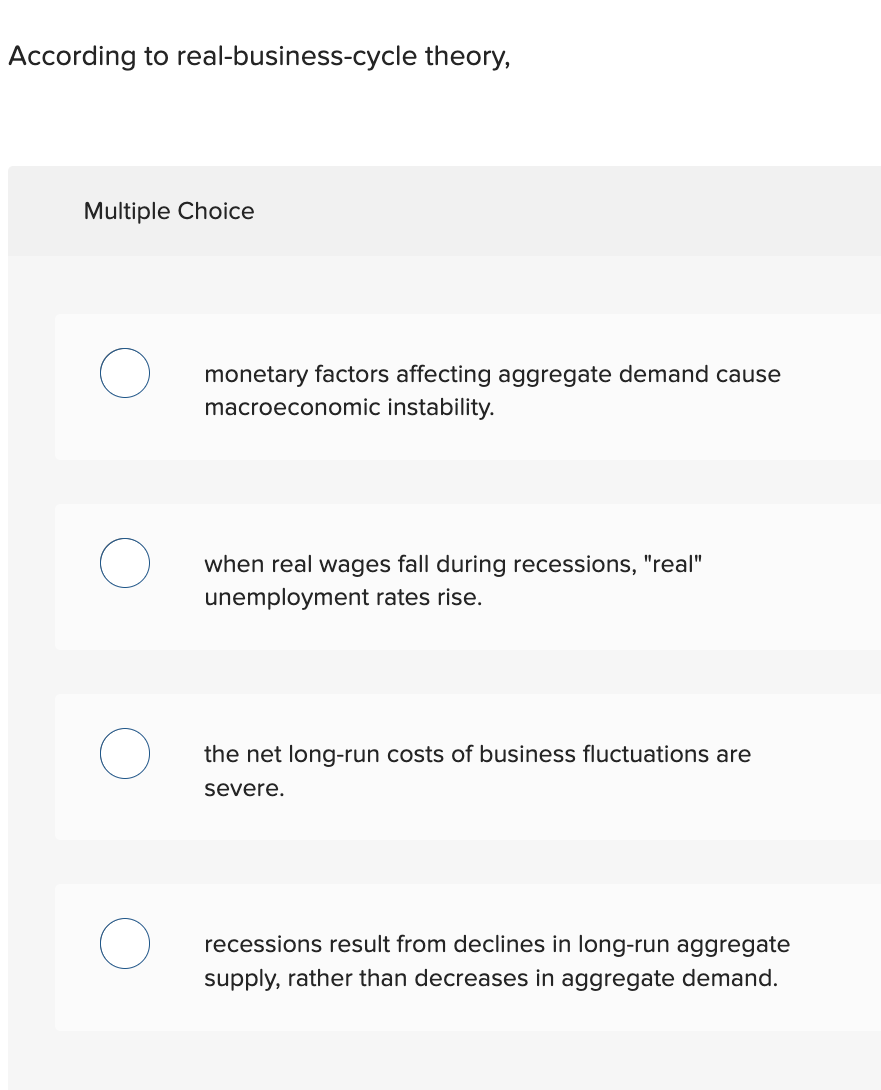881x1090 pixels.
Task: Select the radio button for the real wages option
Action: [124, 563]
